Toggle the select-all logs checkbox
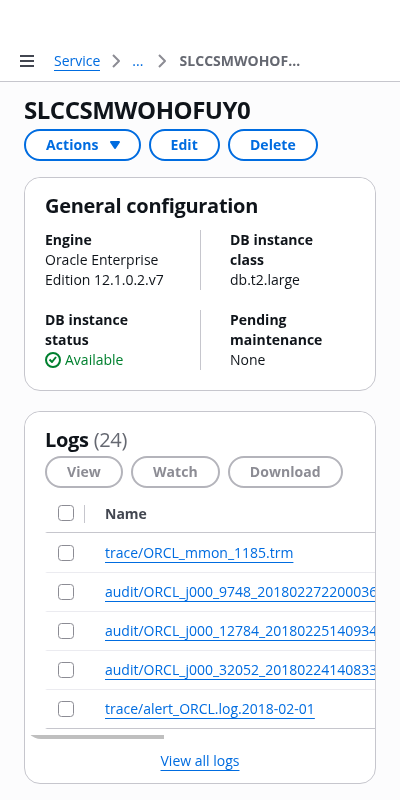The height and width of the screenshot is (800, 400). tap(66, 513)
